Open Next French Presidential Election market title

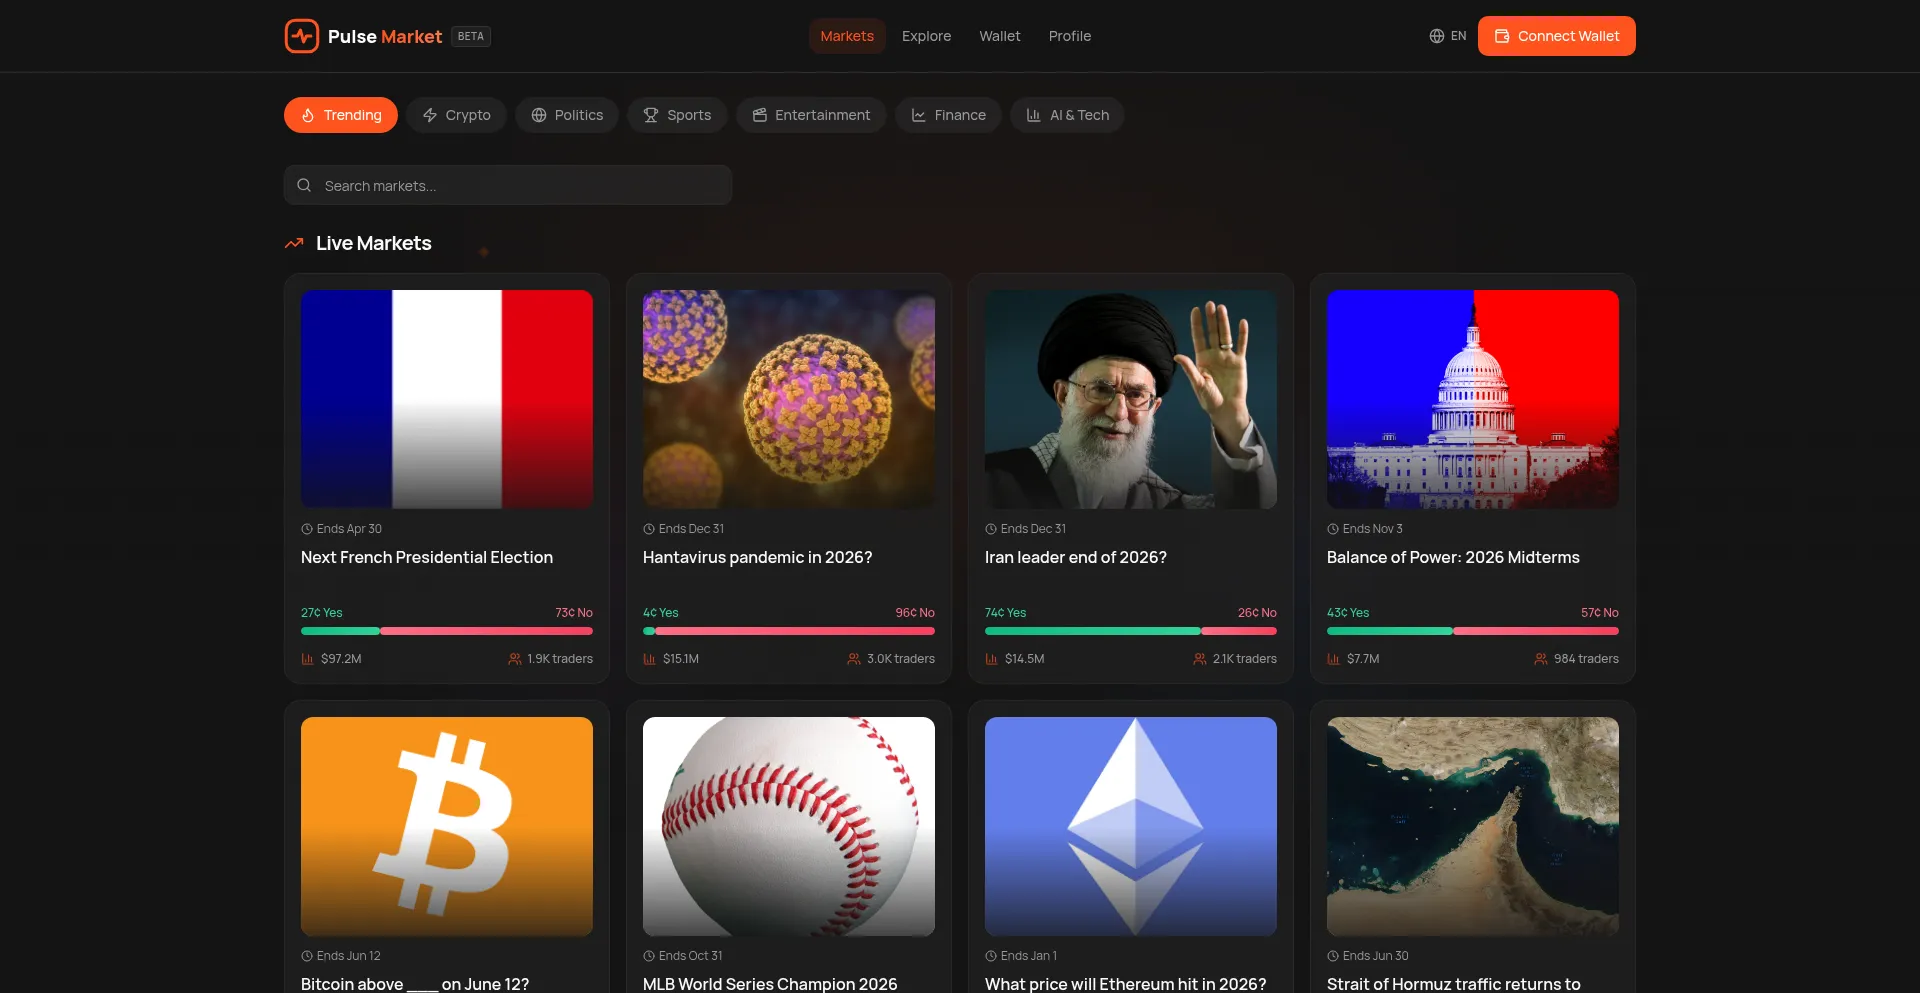point(427,557)
